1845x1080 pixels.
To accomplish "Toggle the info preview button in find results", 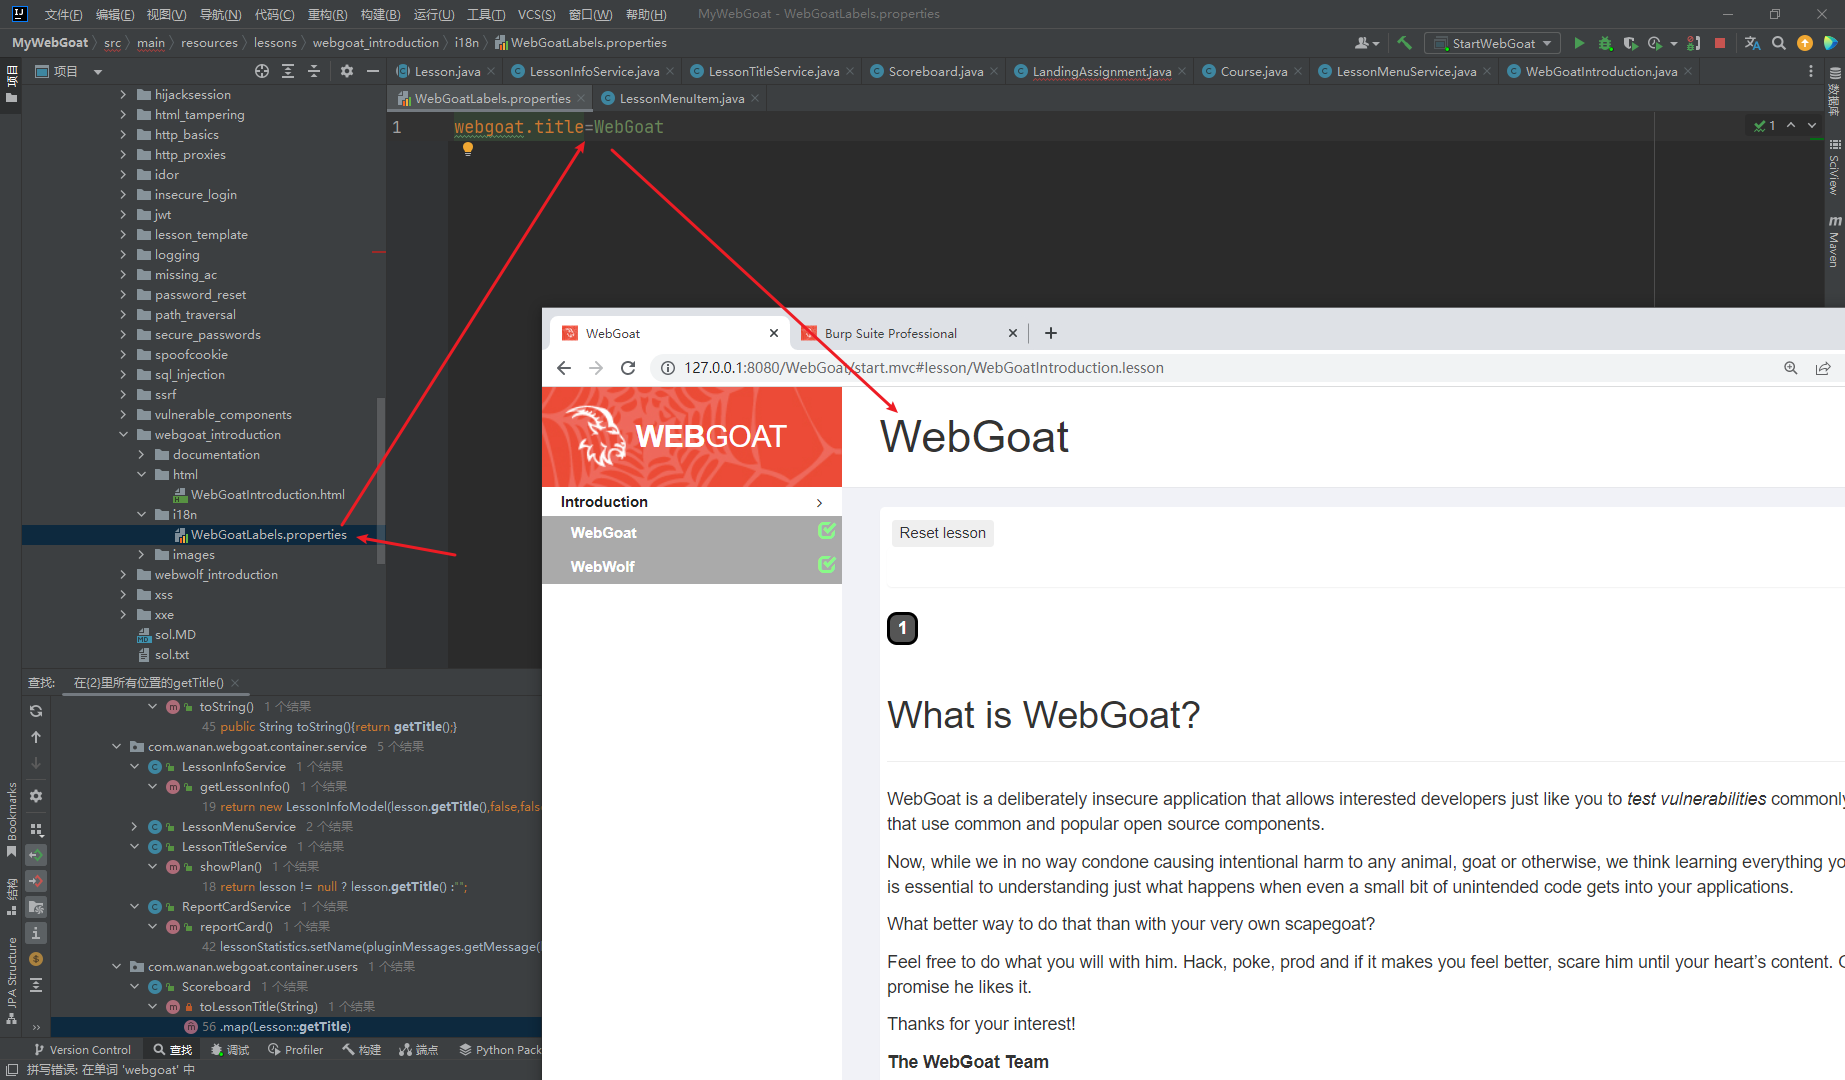I will click(x=36, y=933).
